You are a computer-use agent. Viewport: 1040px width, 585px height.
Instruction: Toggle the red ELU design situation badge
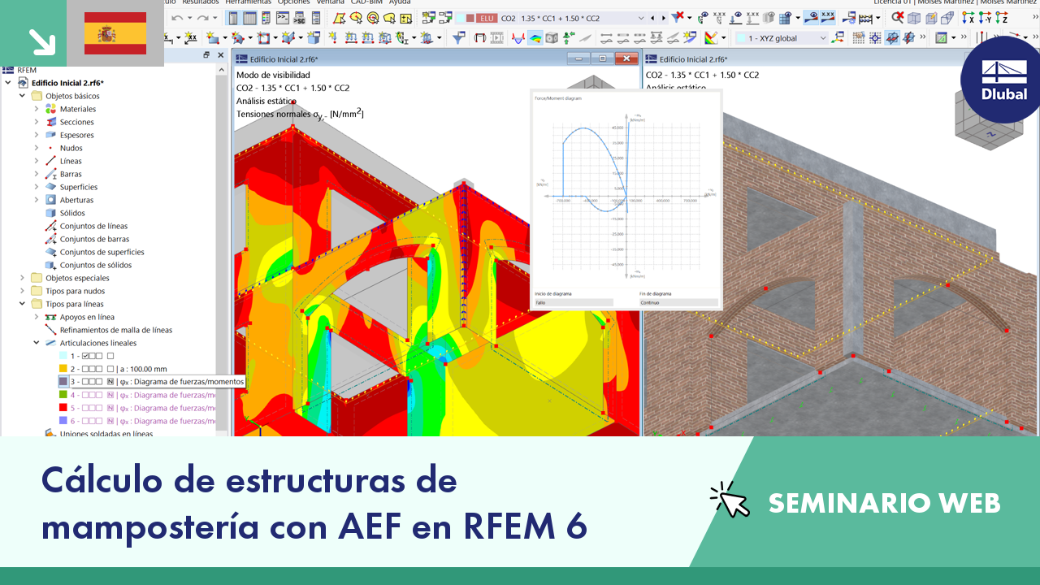pyautogui.click(x=486, y=19)
